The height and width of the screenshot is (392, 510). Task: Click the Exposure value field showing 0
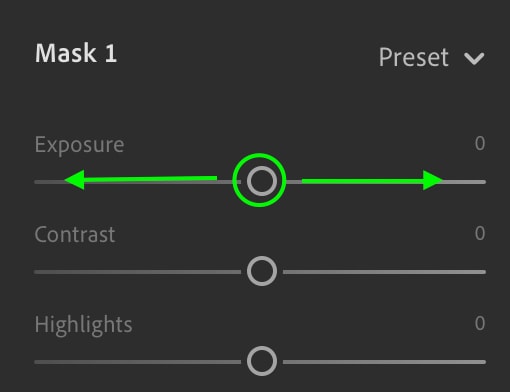480,144
